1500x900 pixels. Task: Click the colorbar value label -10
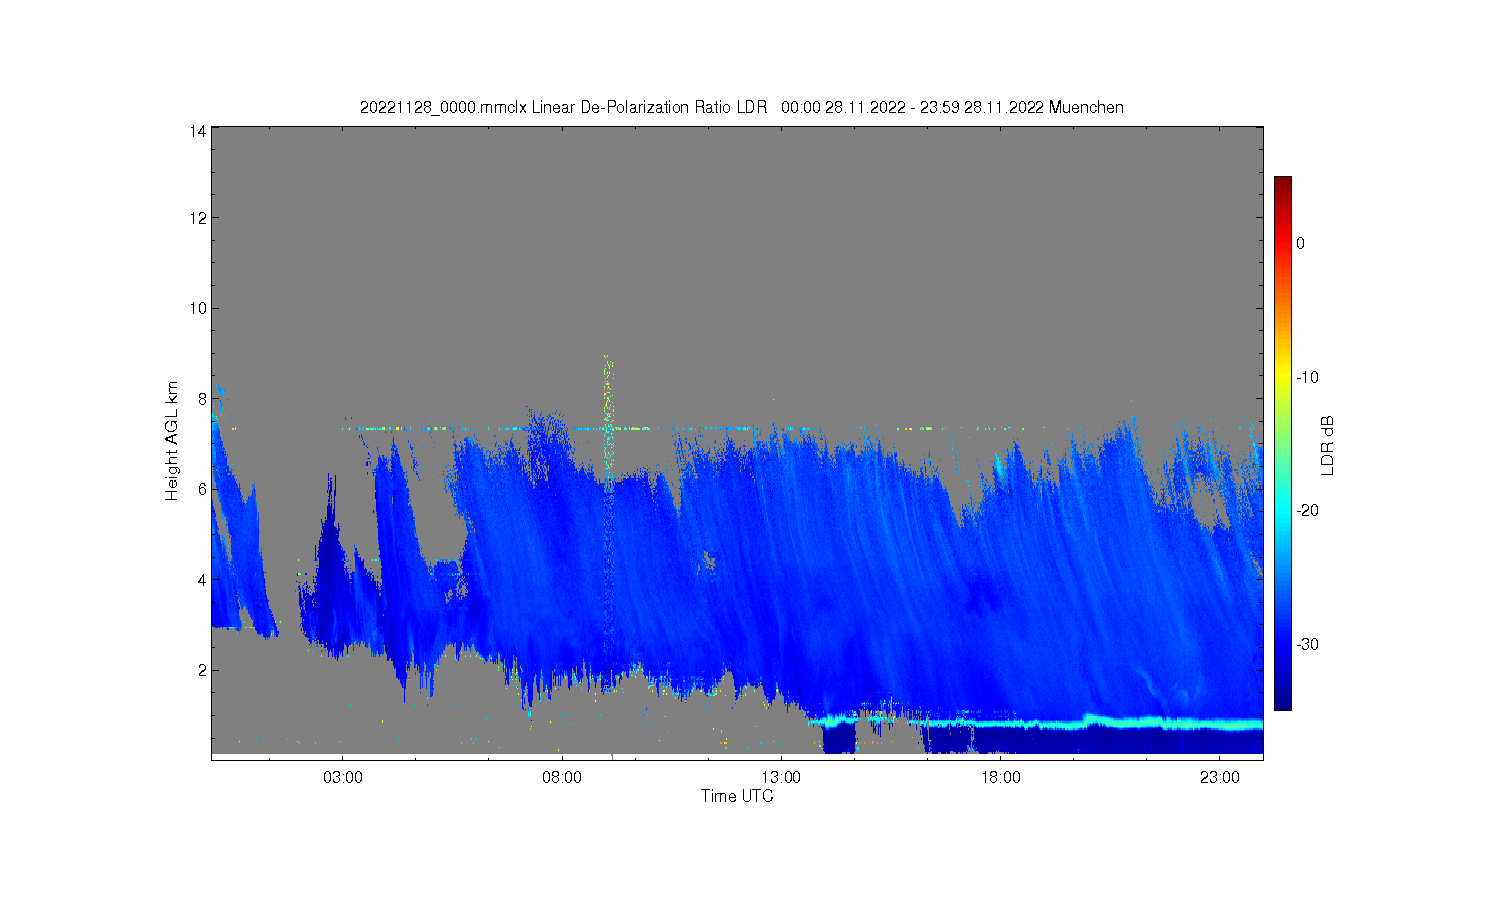pyautogui.click(x=1307, y=377)
